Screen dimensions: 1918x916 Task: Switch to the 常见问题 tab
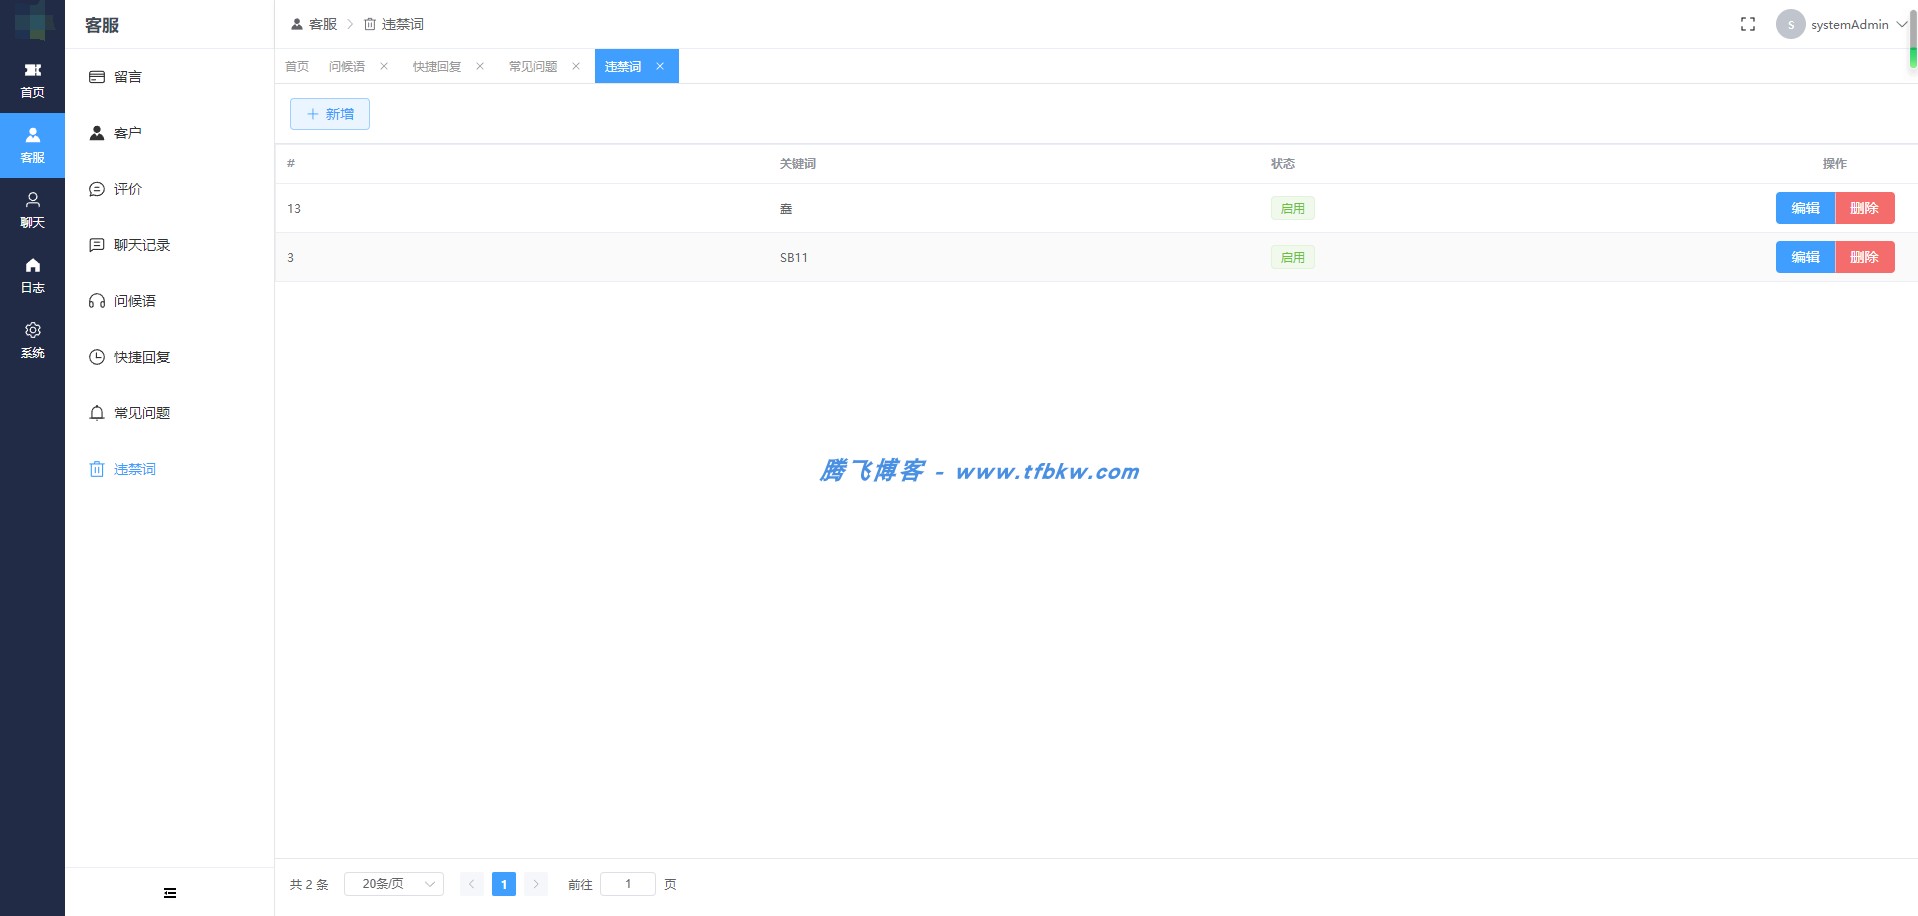click(x=532, y=66)
